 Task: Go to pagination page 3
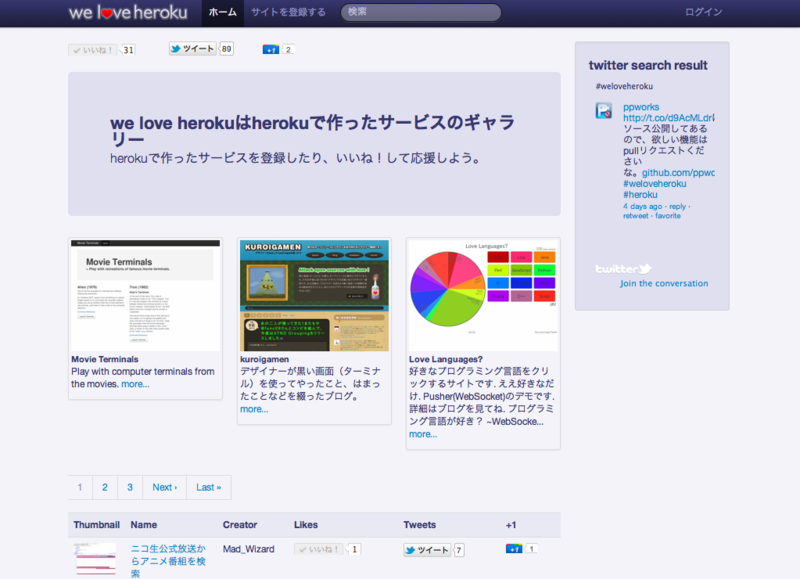click(x=130, y=487)
